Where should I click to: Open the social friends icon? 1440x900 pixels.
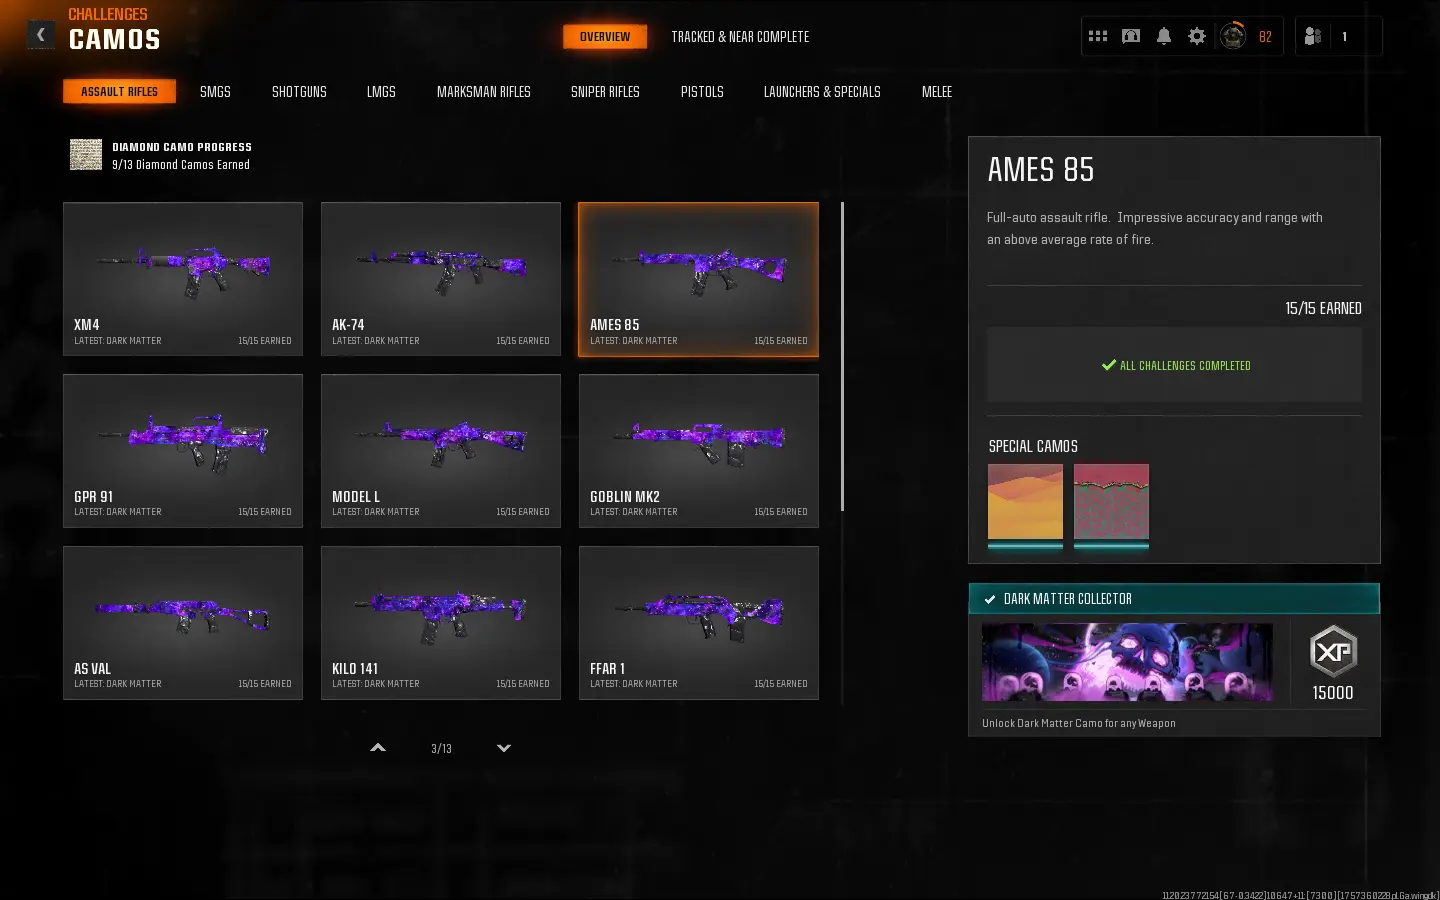[x=1313, y=36]
